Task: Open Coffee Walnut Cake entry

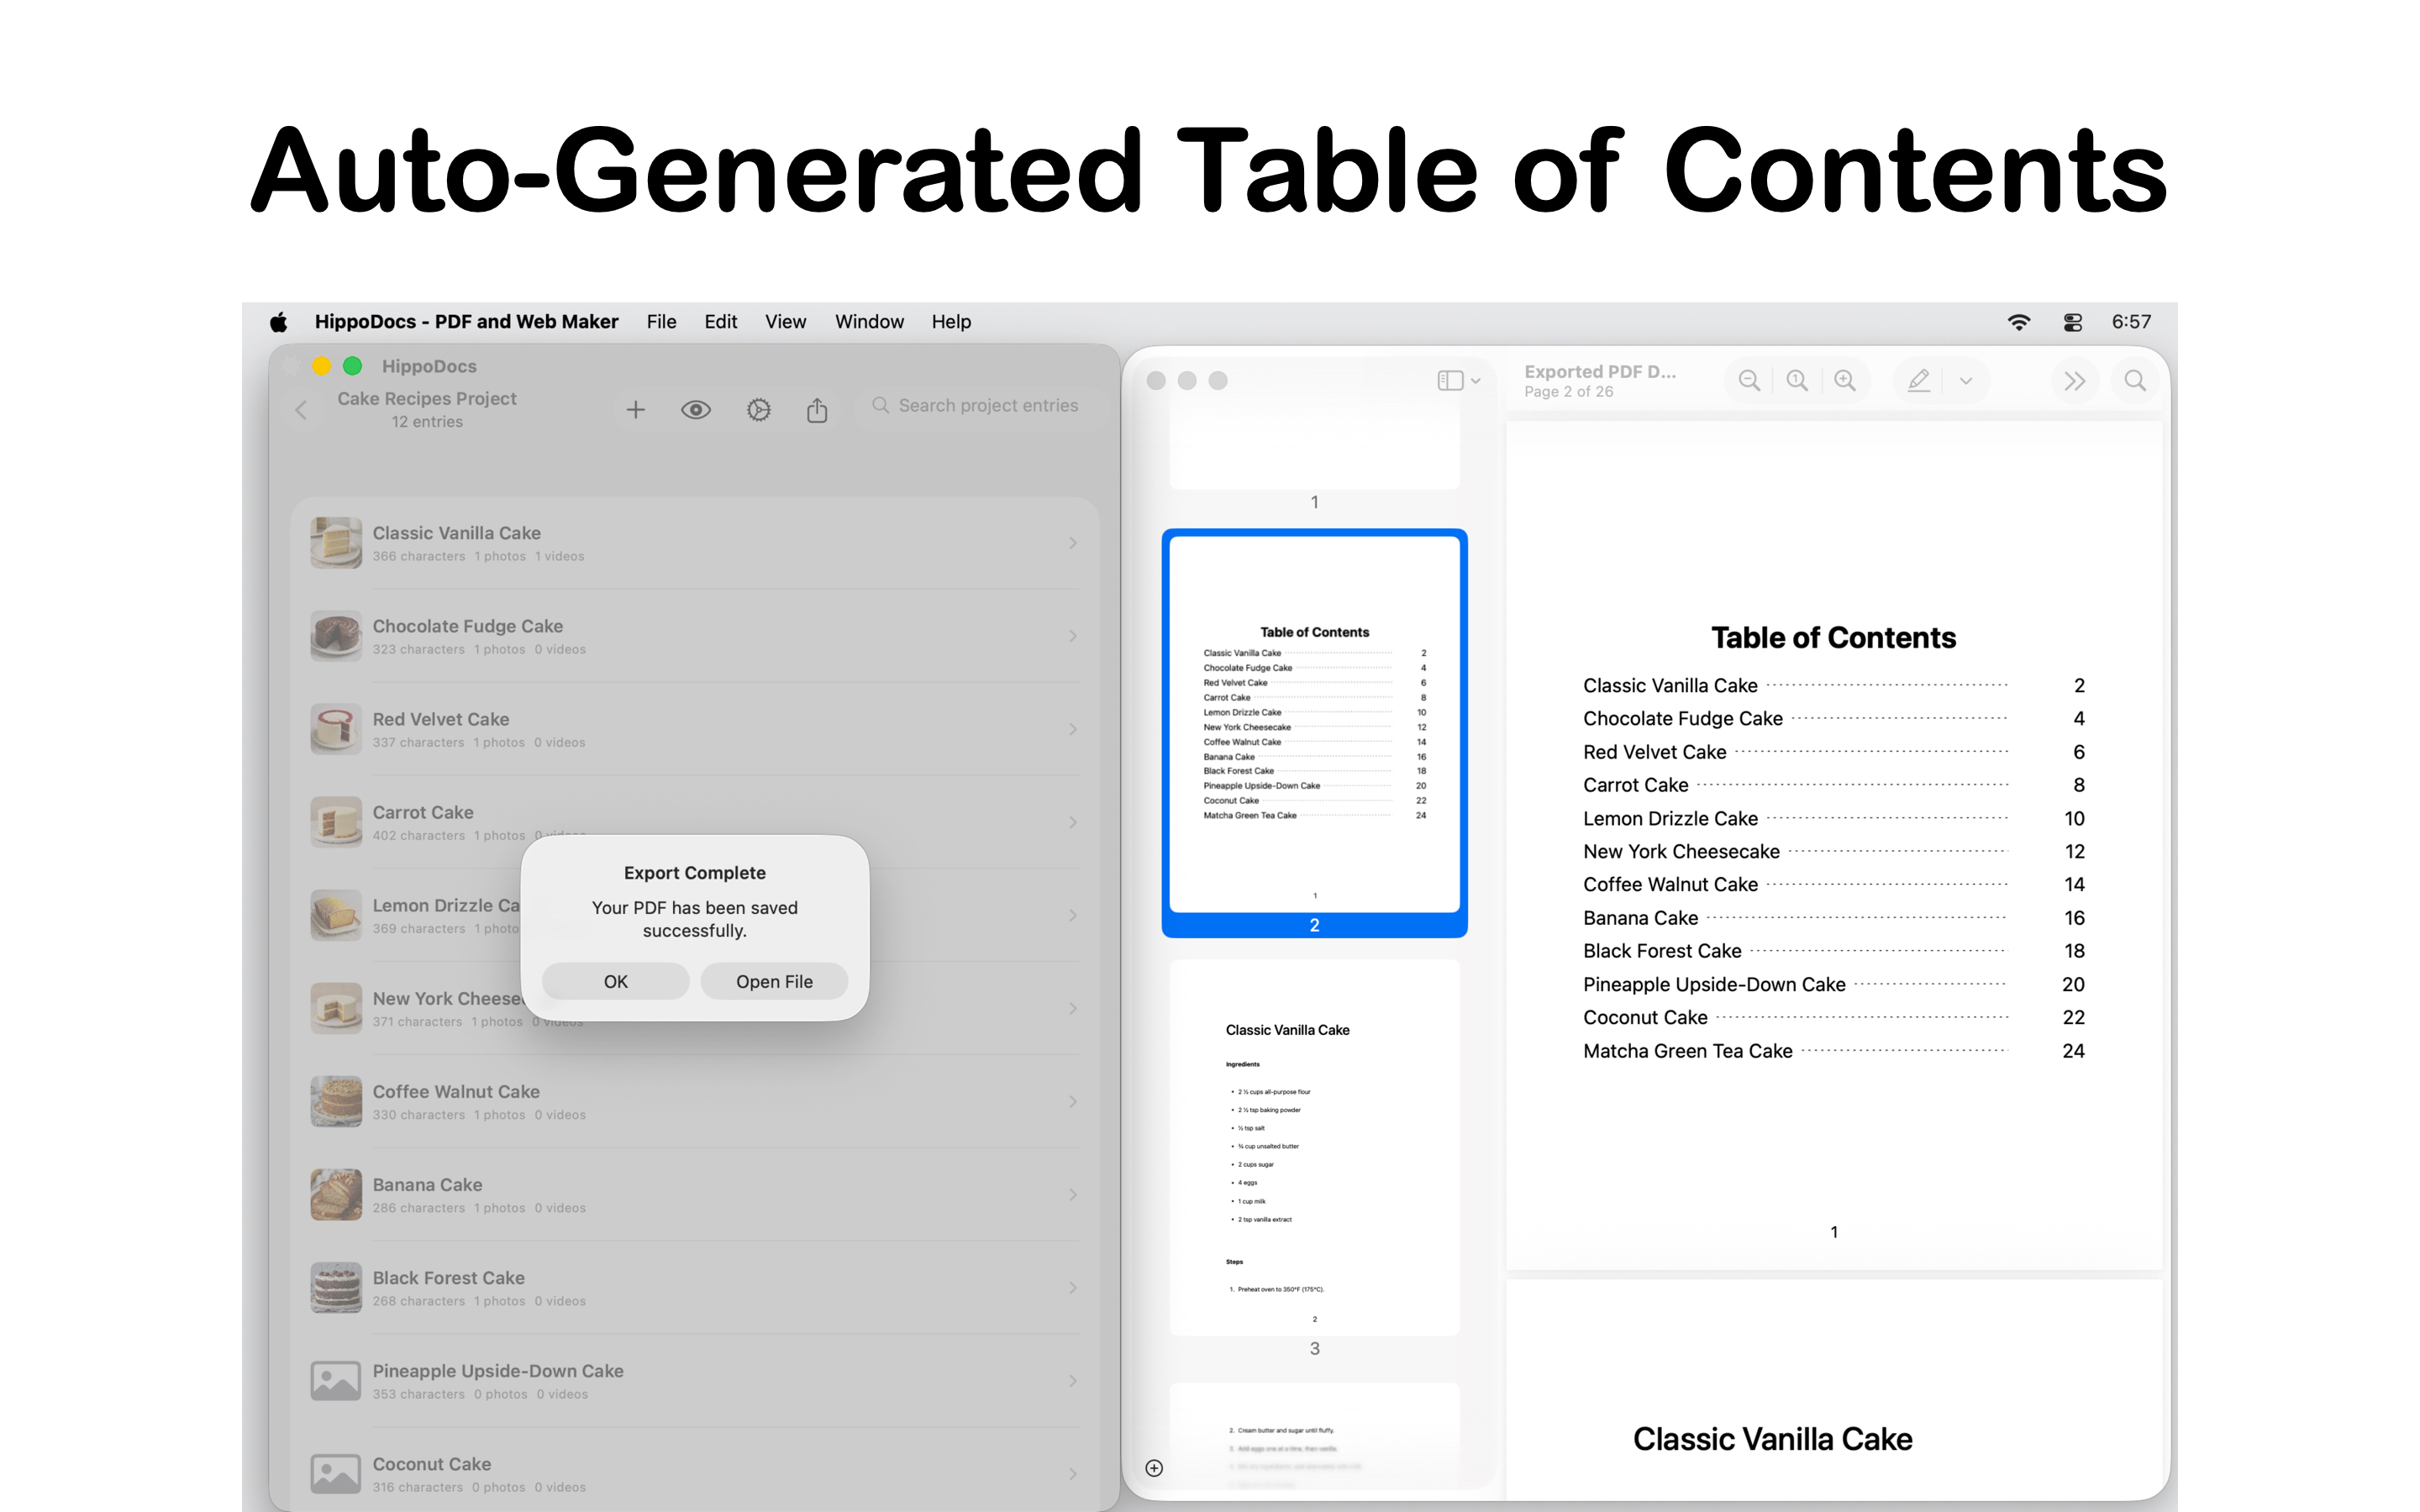Action: tap(694, 1101)
